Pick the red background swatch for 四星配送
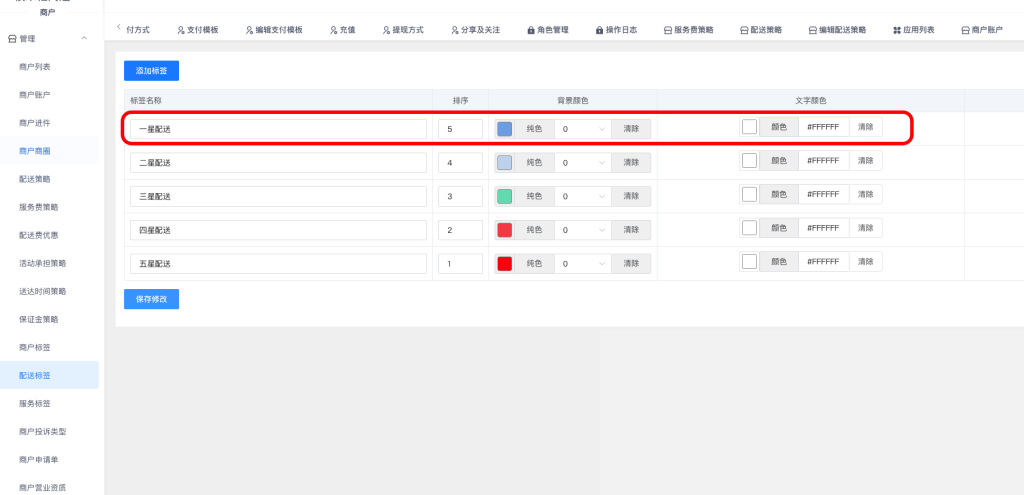 point(505,230)
